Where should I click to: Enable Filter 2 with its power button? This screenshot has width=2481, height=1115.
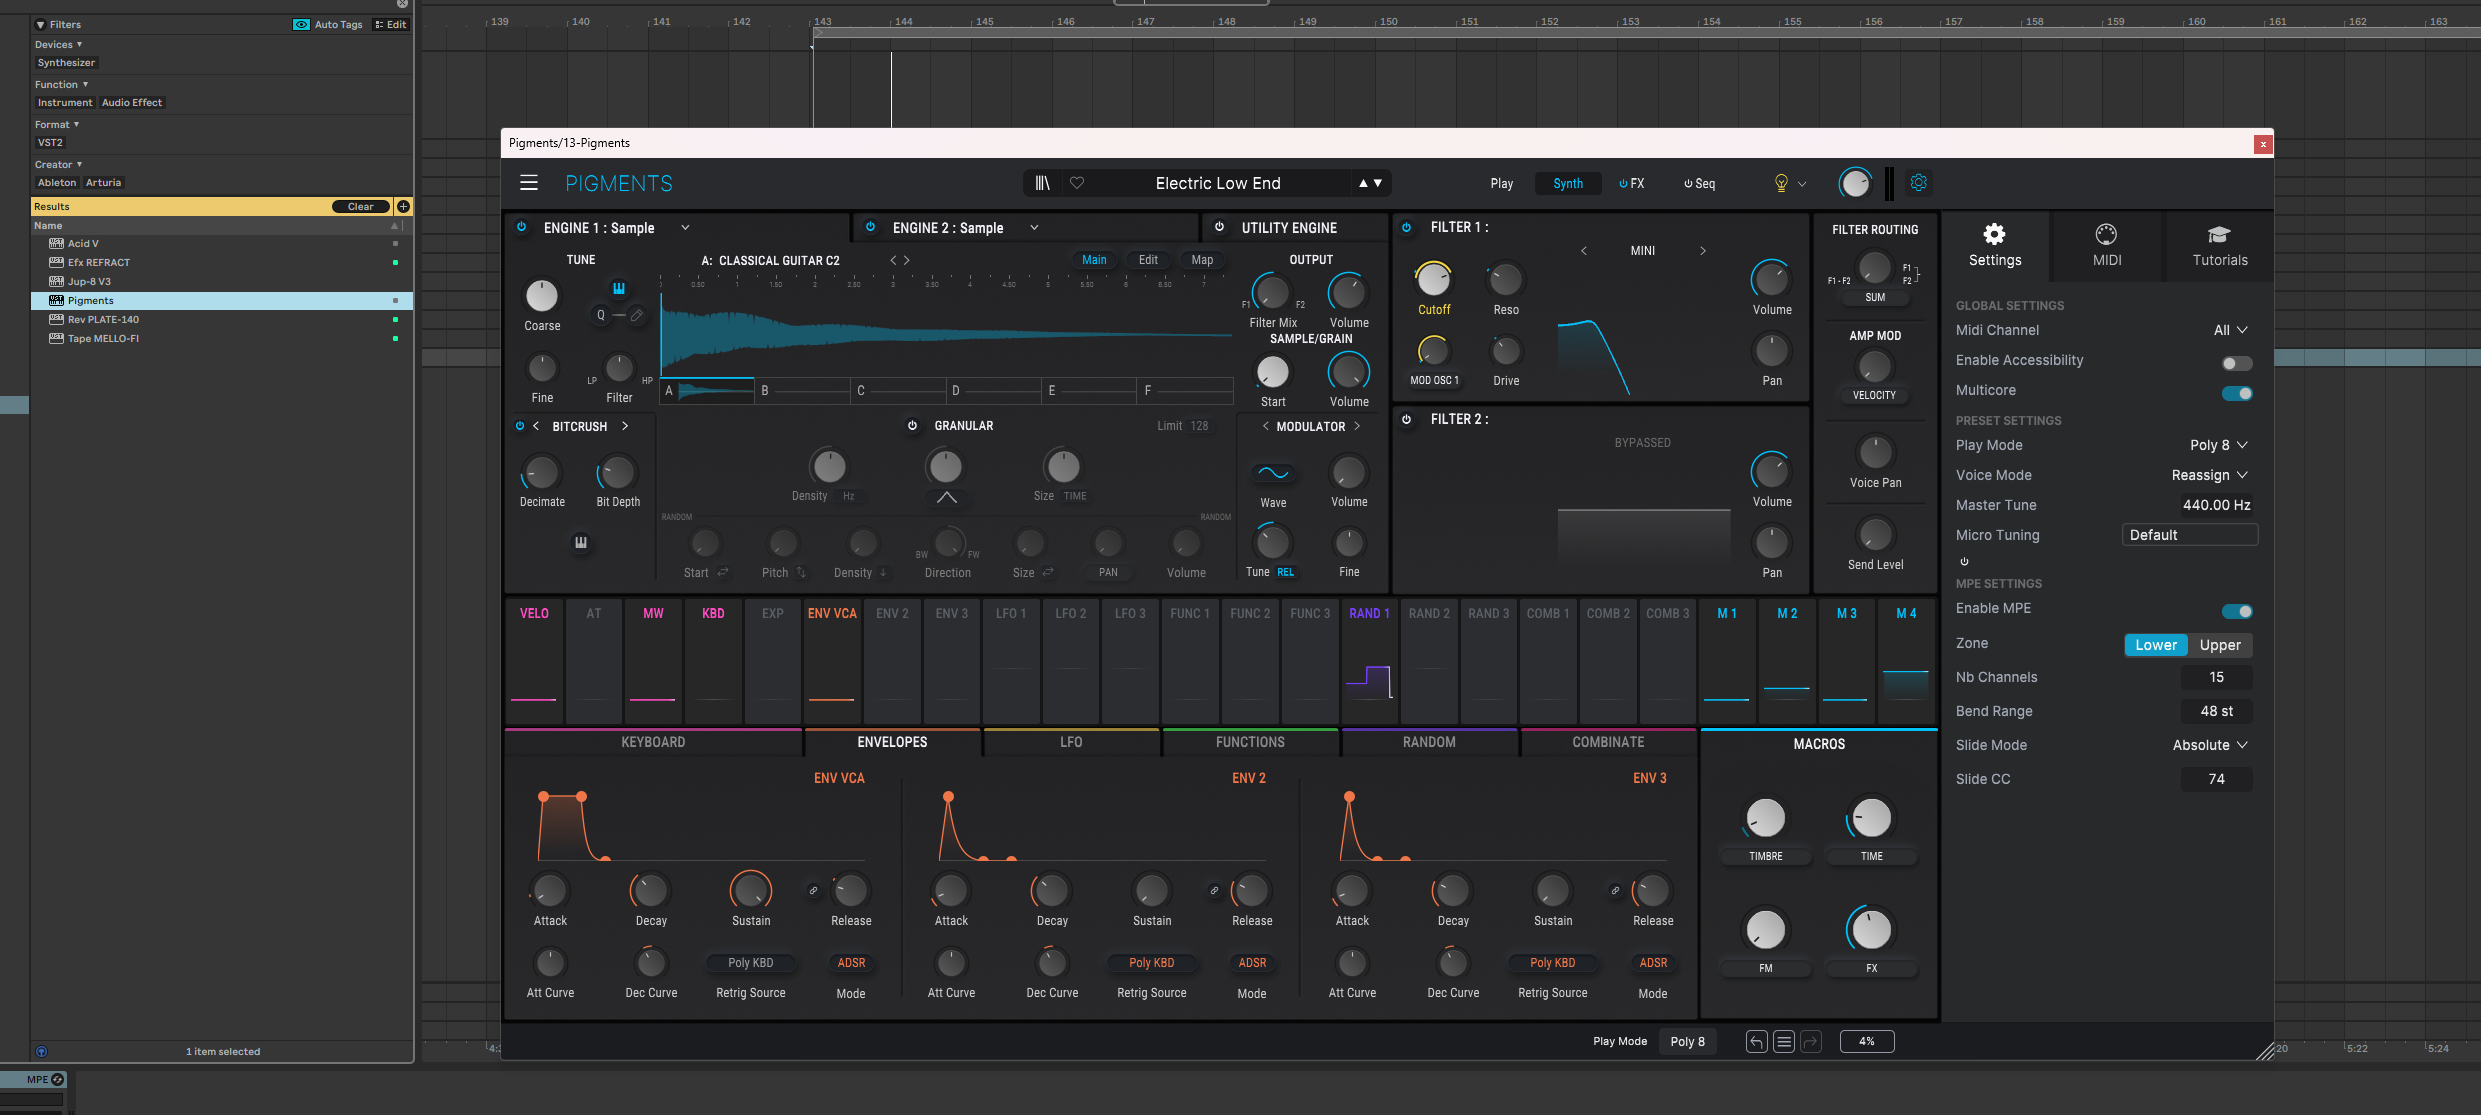point(1407,419)
